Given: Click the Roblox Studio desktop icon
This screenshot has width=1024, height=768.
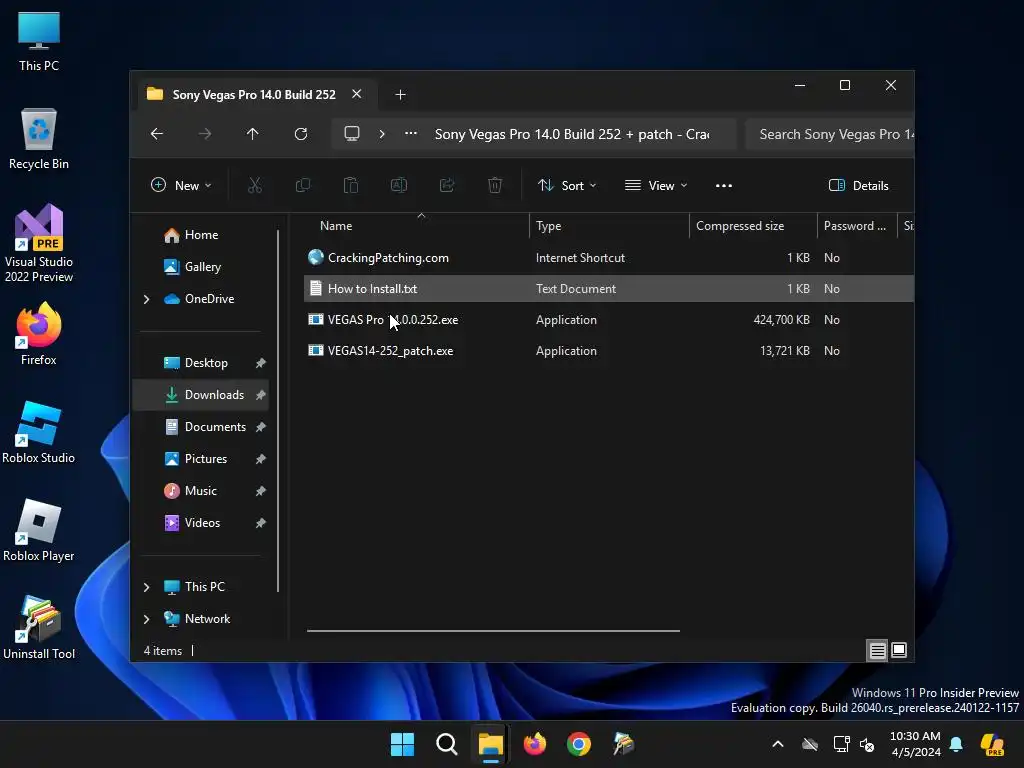Looking at the screenshot, I should click(39, 432).
